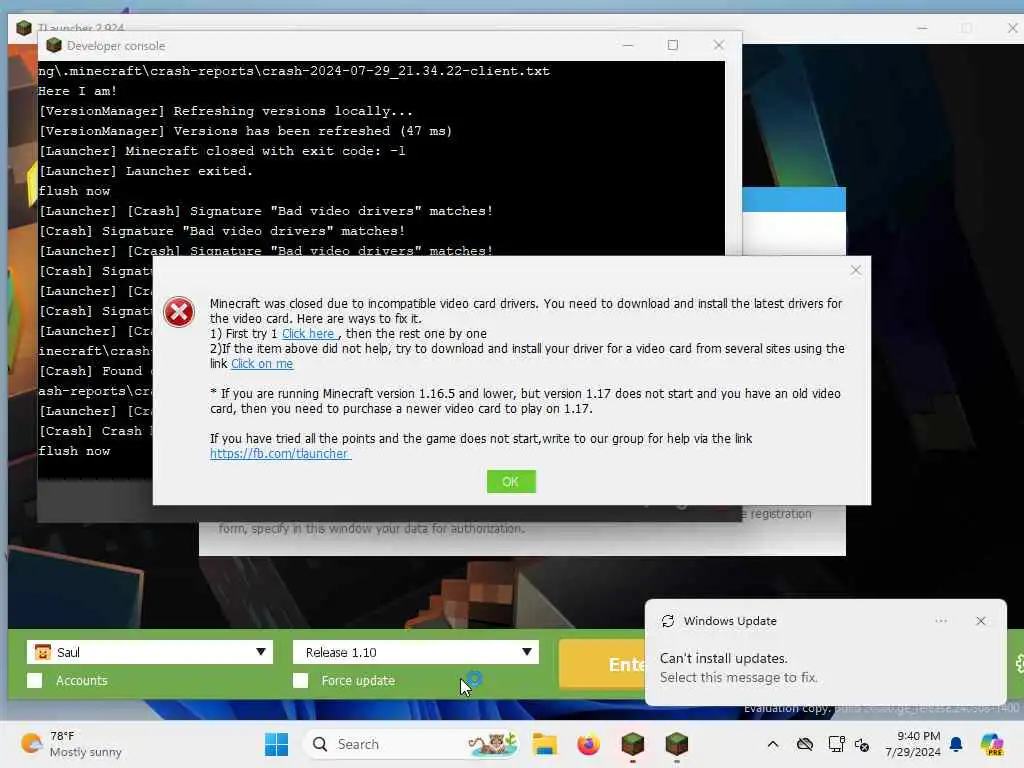
Task: Open the Windows Update notification options menu
Action: tap(940, 620)
